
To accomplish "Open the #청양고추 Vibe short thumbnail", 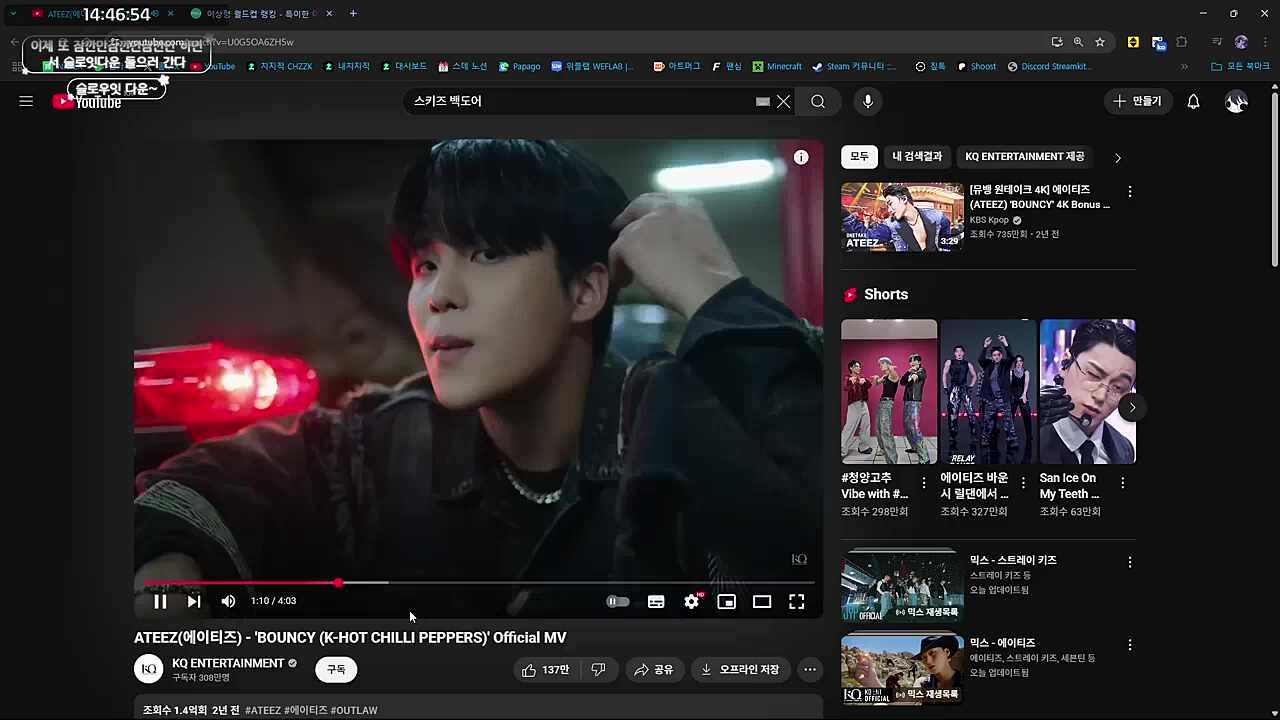I will tap(889, 391).
